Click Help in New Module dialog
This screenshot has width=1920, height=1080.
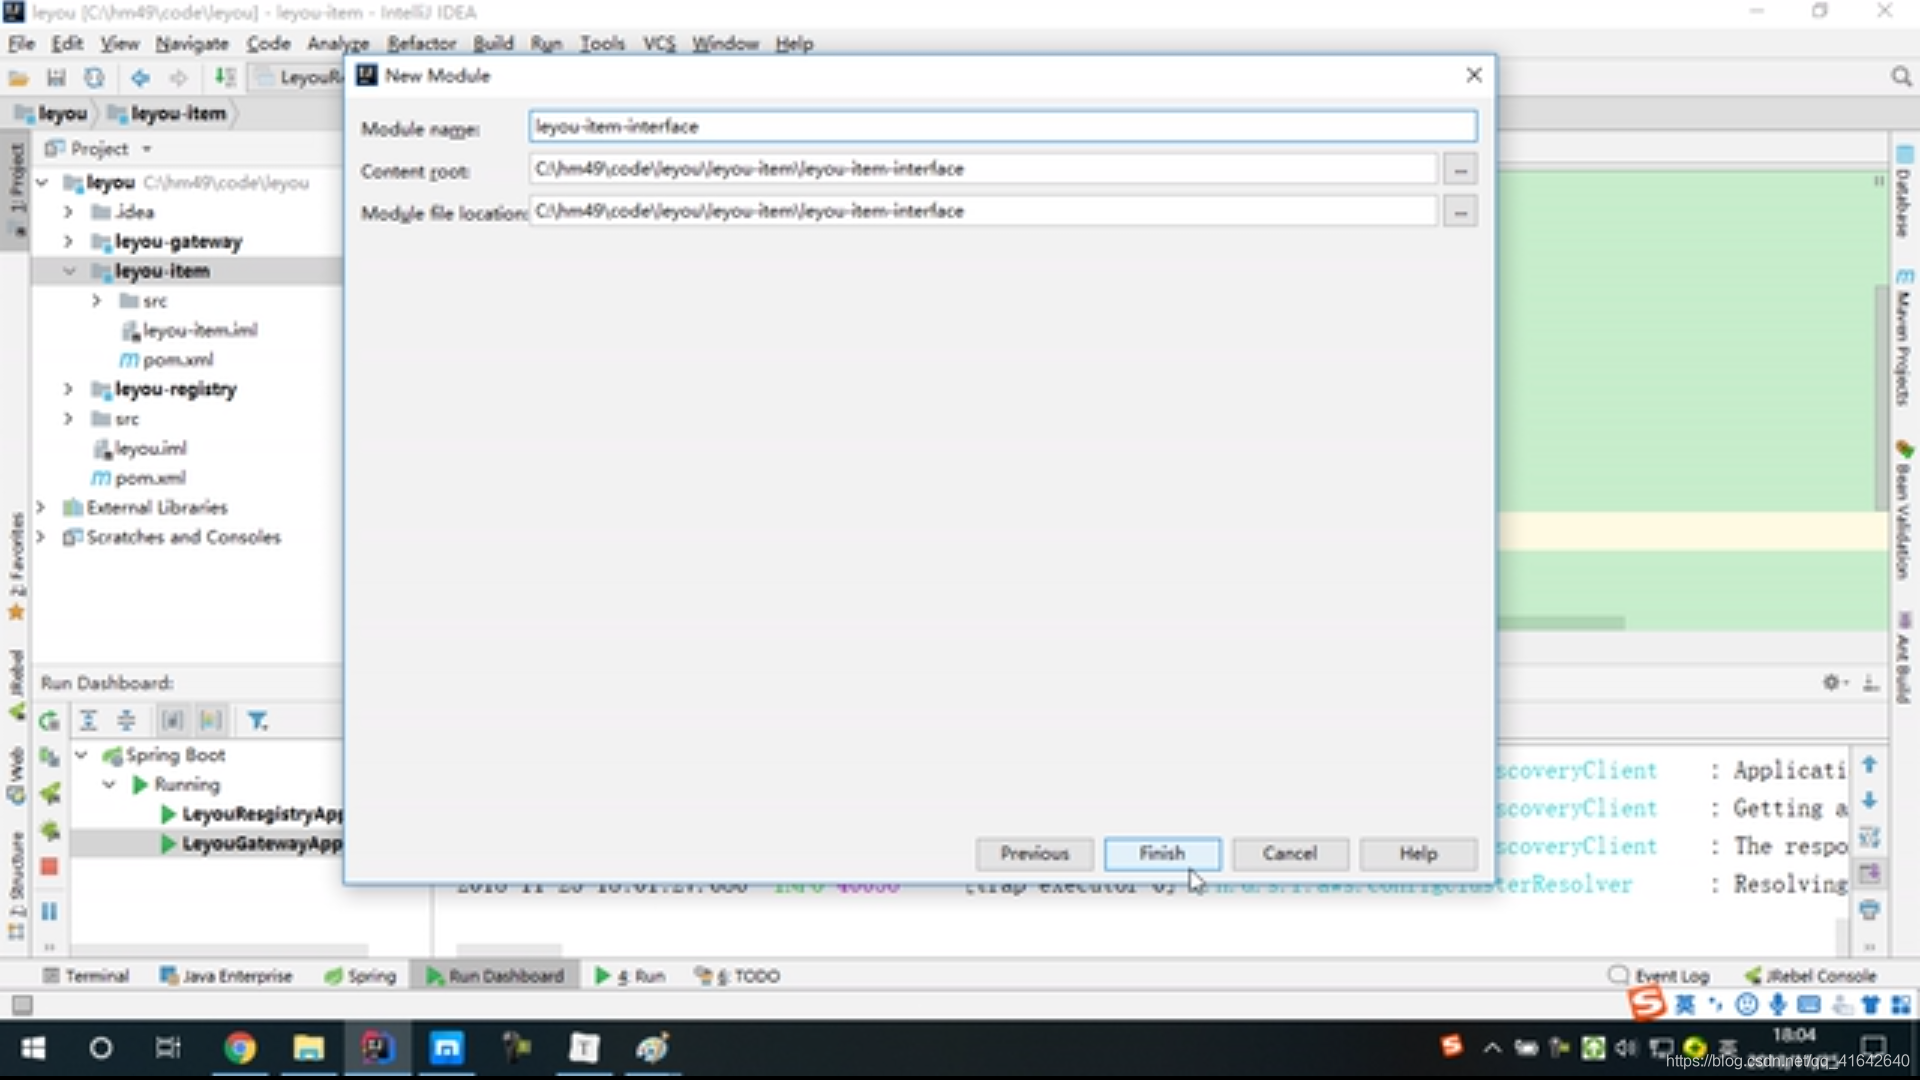(1418, 853)
